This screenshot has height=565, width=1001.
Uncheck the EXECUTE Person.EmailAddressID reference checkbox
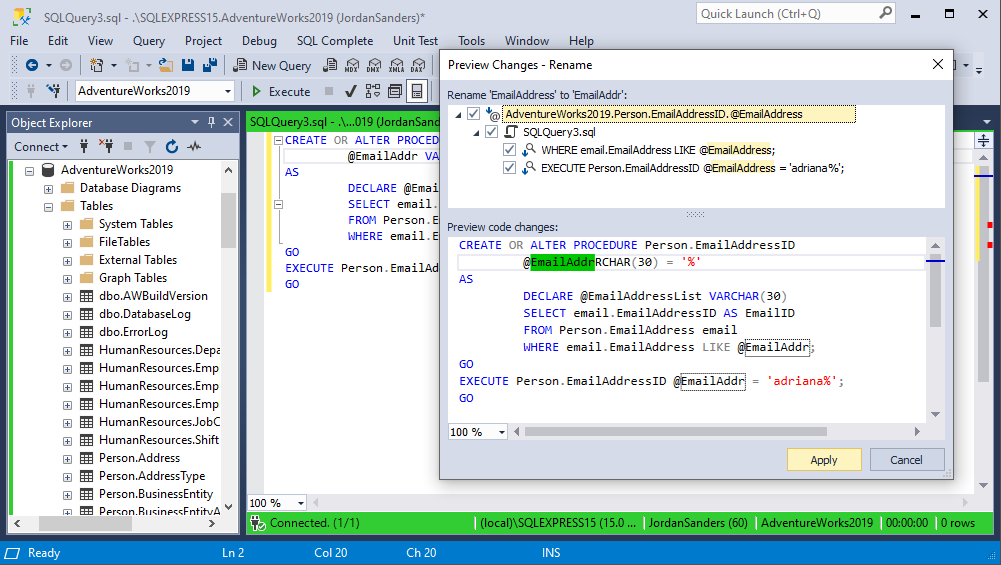509,167
